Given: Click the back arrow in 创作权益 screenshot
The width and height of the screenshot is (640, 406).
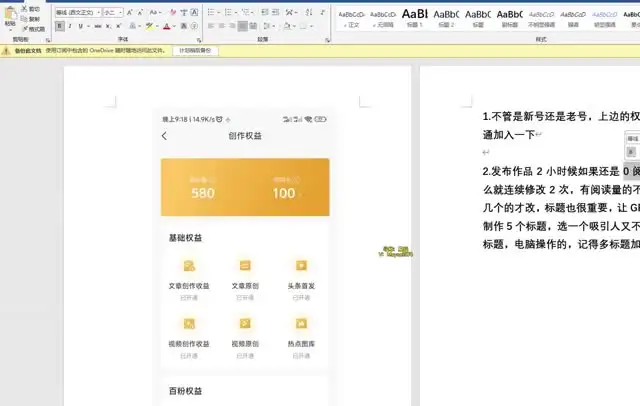Looking at the screenshot, I should pos(165,136).
